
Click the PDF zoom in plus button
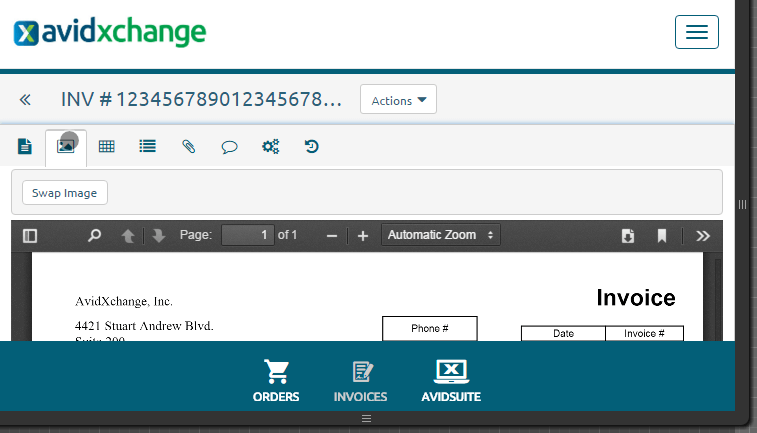(x=363, y=236)
